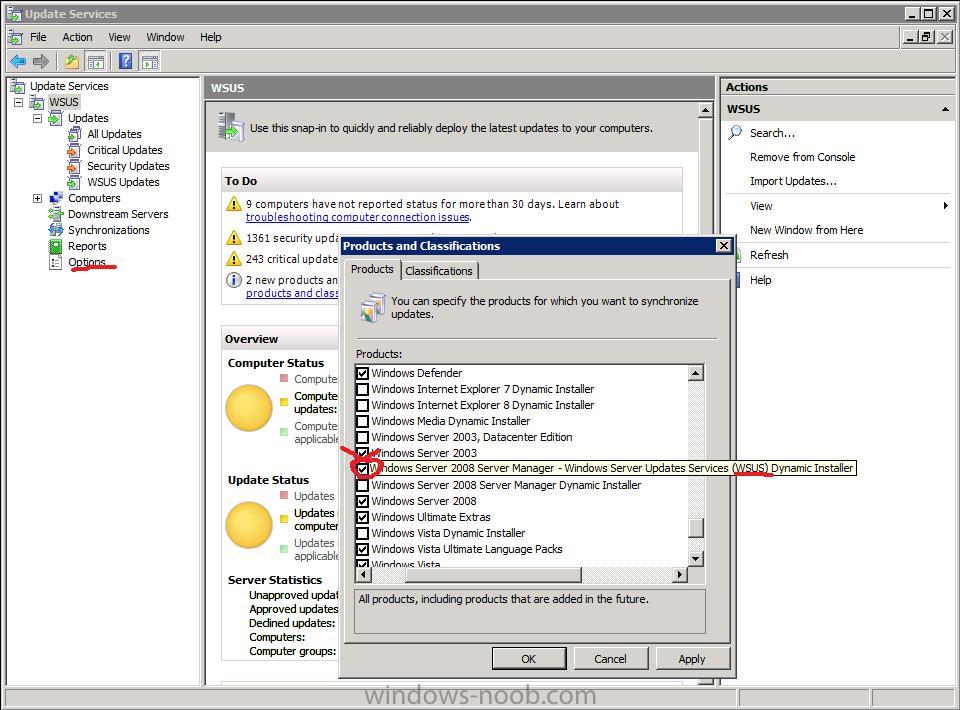The image size is (960, 710).
Task: Click the WSUS server icon in tree
Action: click(x=37, y=102)
